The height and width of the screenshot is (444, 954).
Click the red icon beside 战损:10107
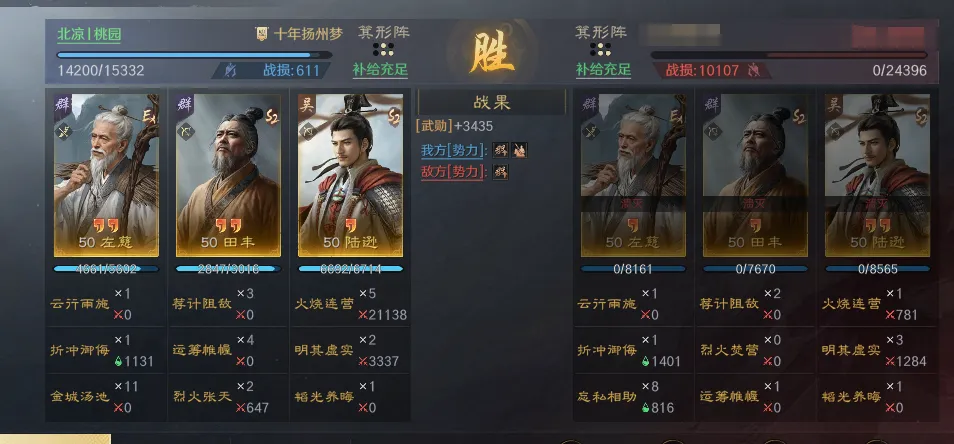coord(754,71)
